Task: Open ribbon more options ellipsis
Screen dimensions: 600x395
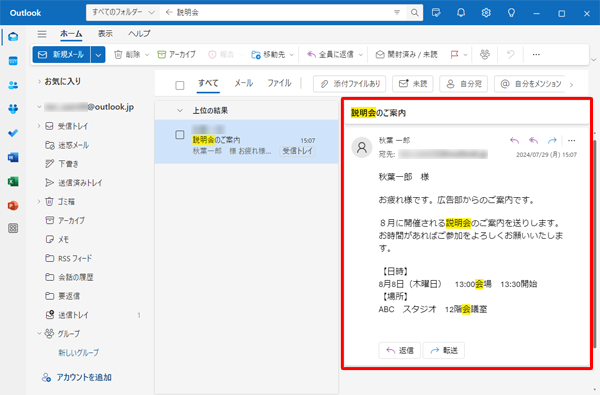Action: pos(536,54)
